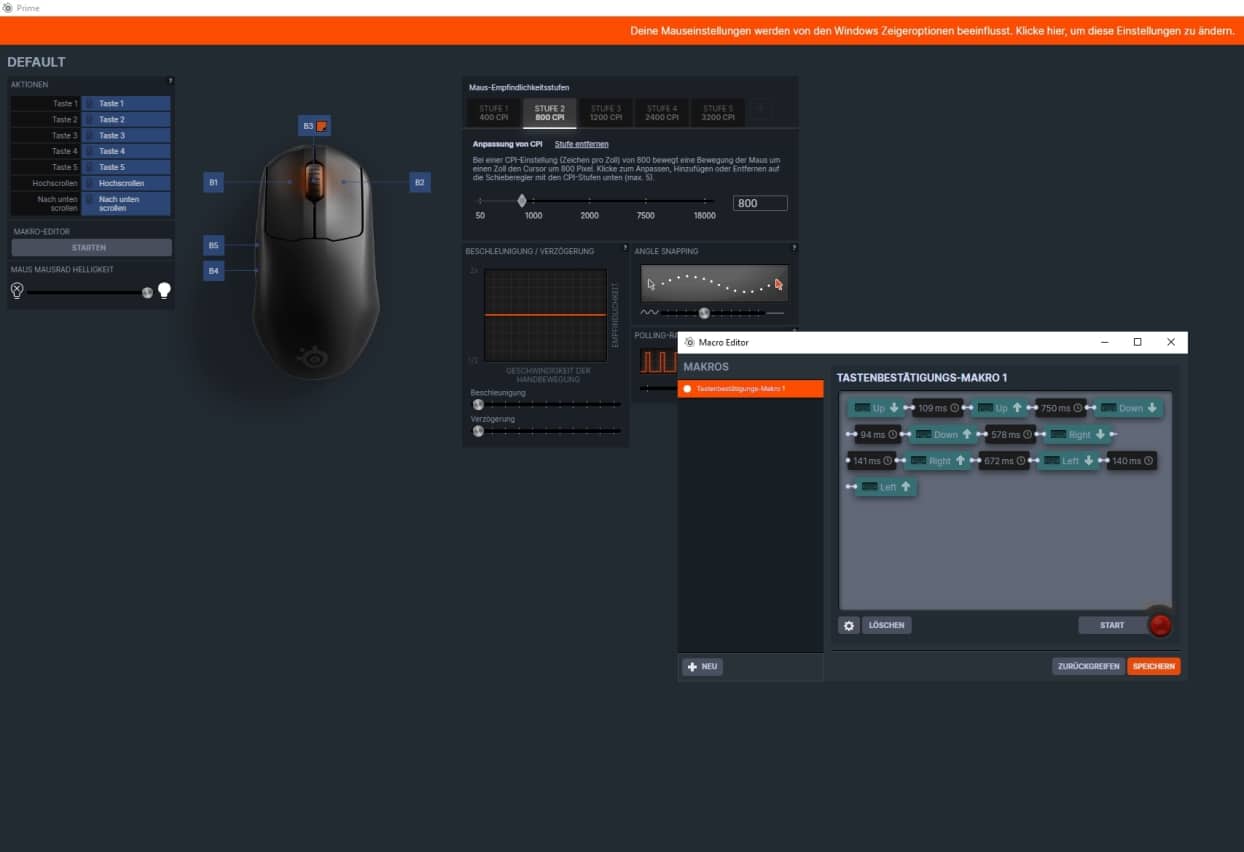Screen dimensions: 1244x852
Task: Click the Speichern button in Macro Editor
Action: (x=1153, y=666)
